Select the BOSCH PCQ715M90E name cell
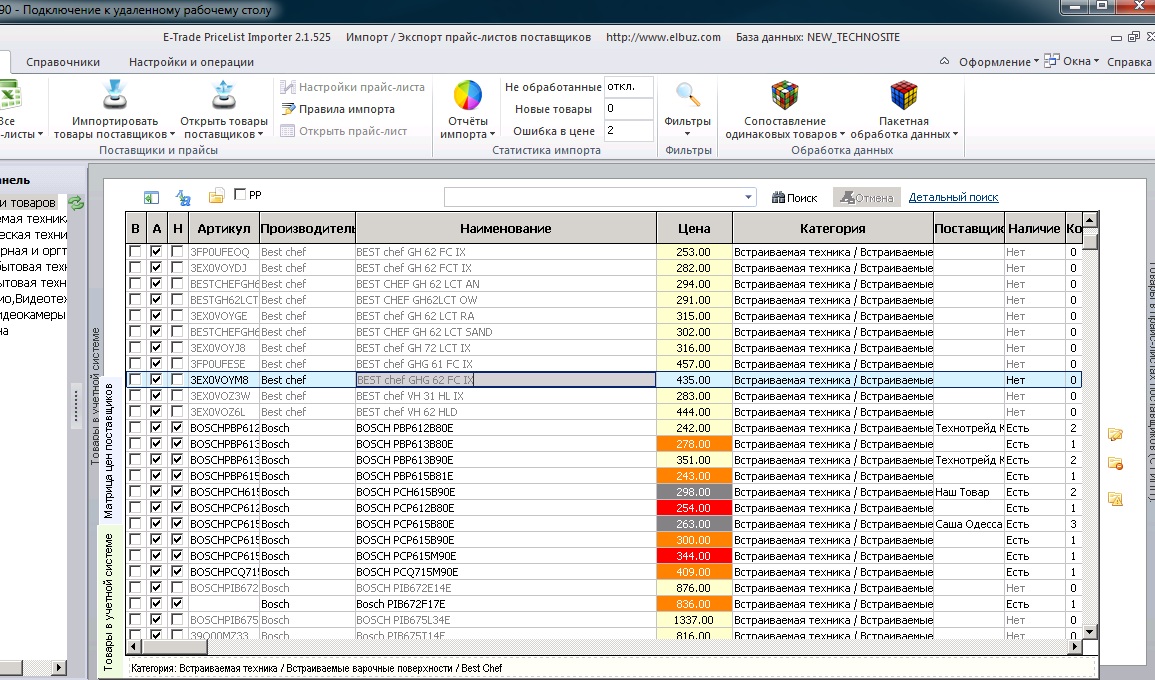This screenshot has width=1155, height=680. [x=505, y=572]
